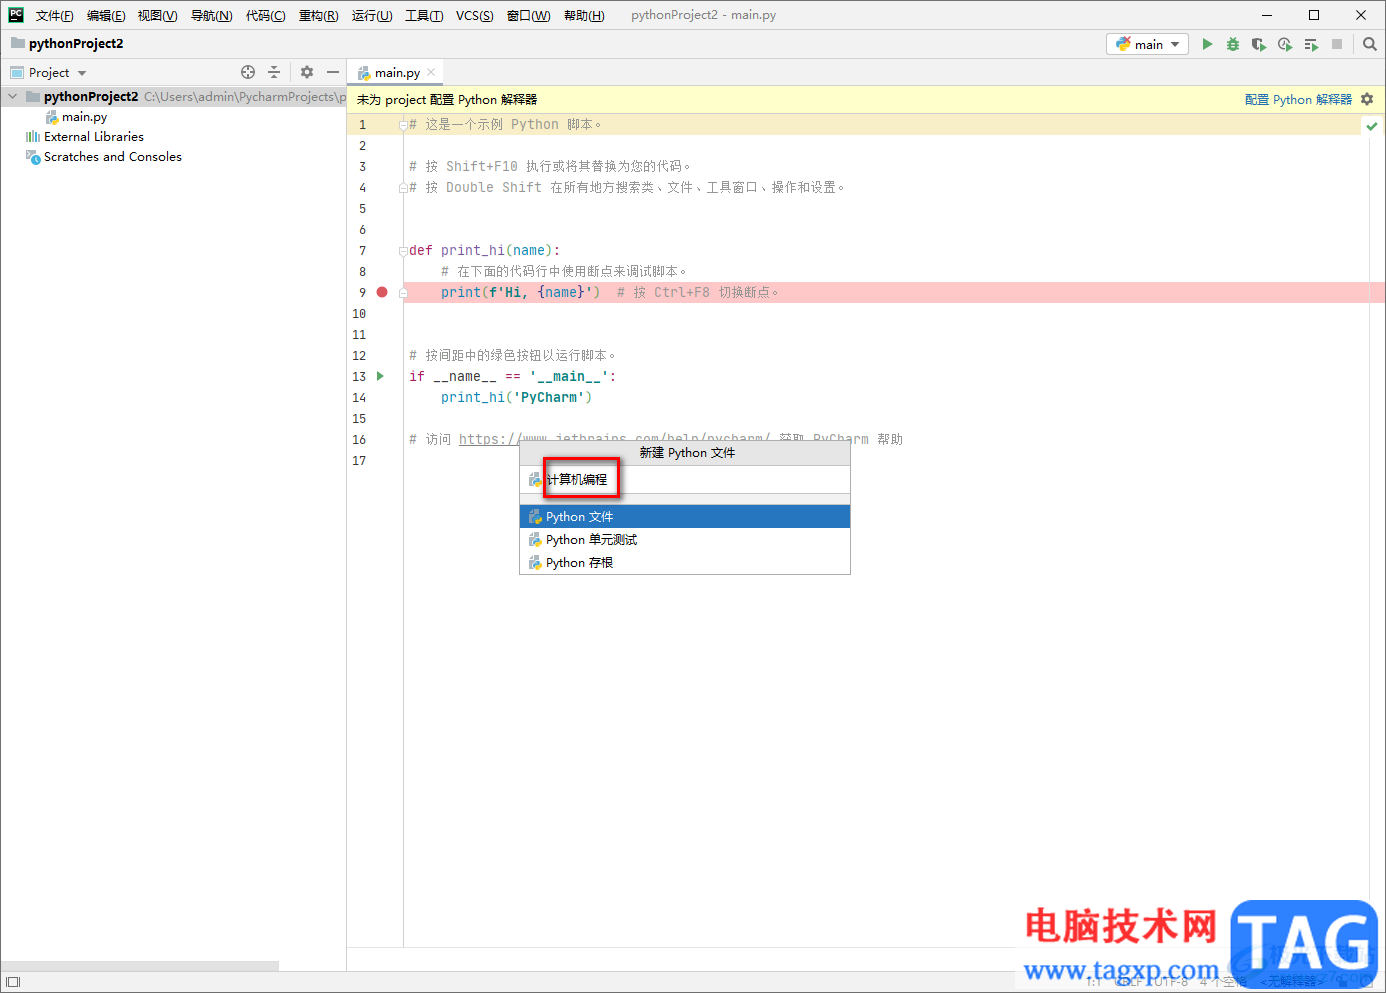The image size is (1386, 993).
Task: Click the tool windows icon in status bar
Action: tap(13, 982)
